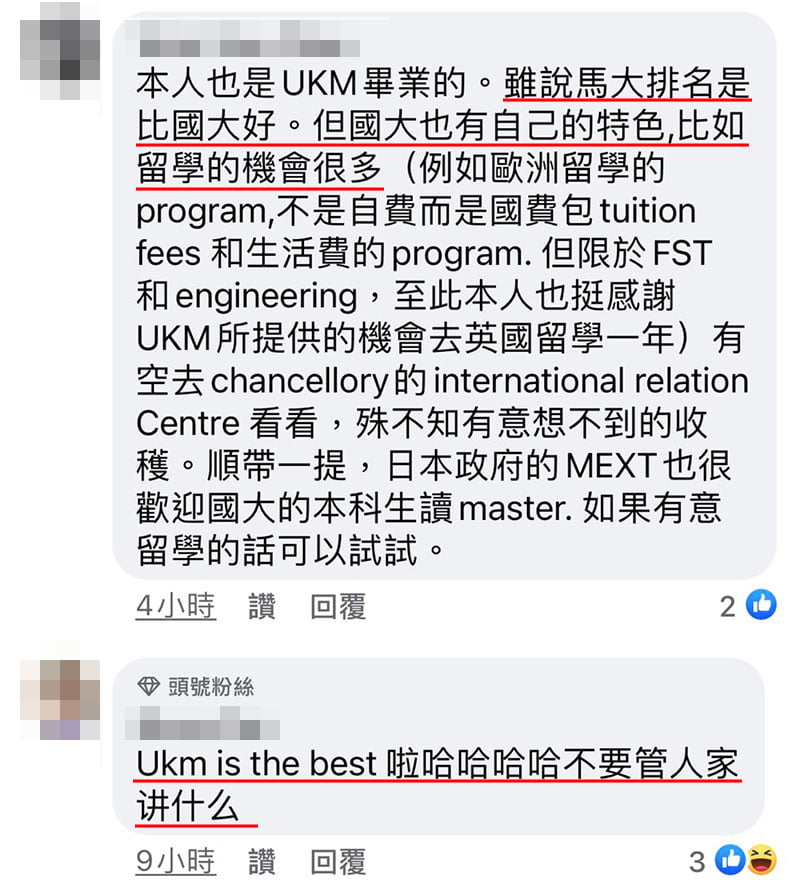View reaction count 2 on first comment

728,607
